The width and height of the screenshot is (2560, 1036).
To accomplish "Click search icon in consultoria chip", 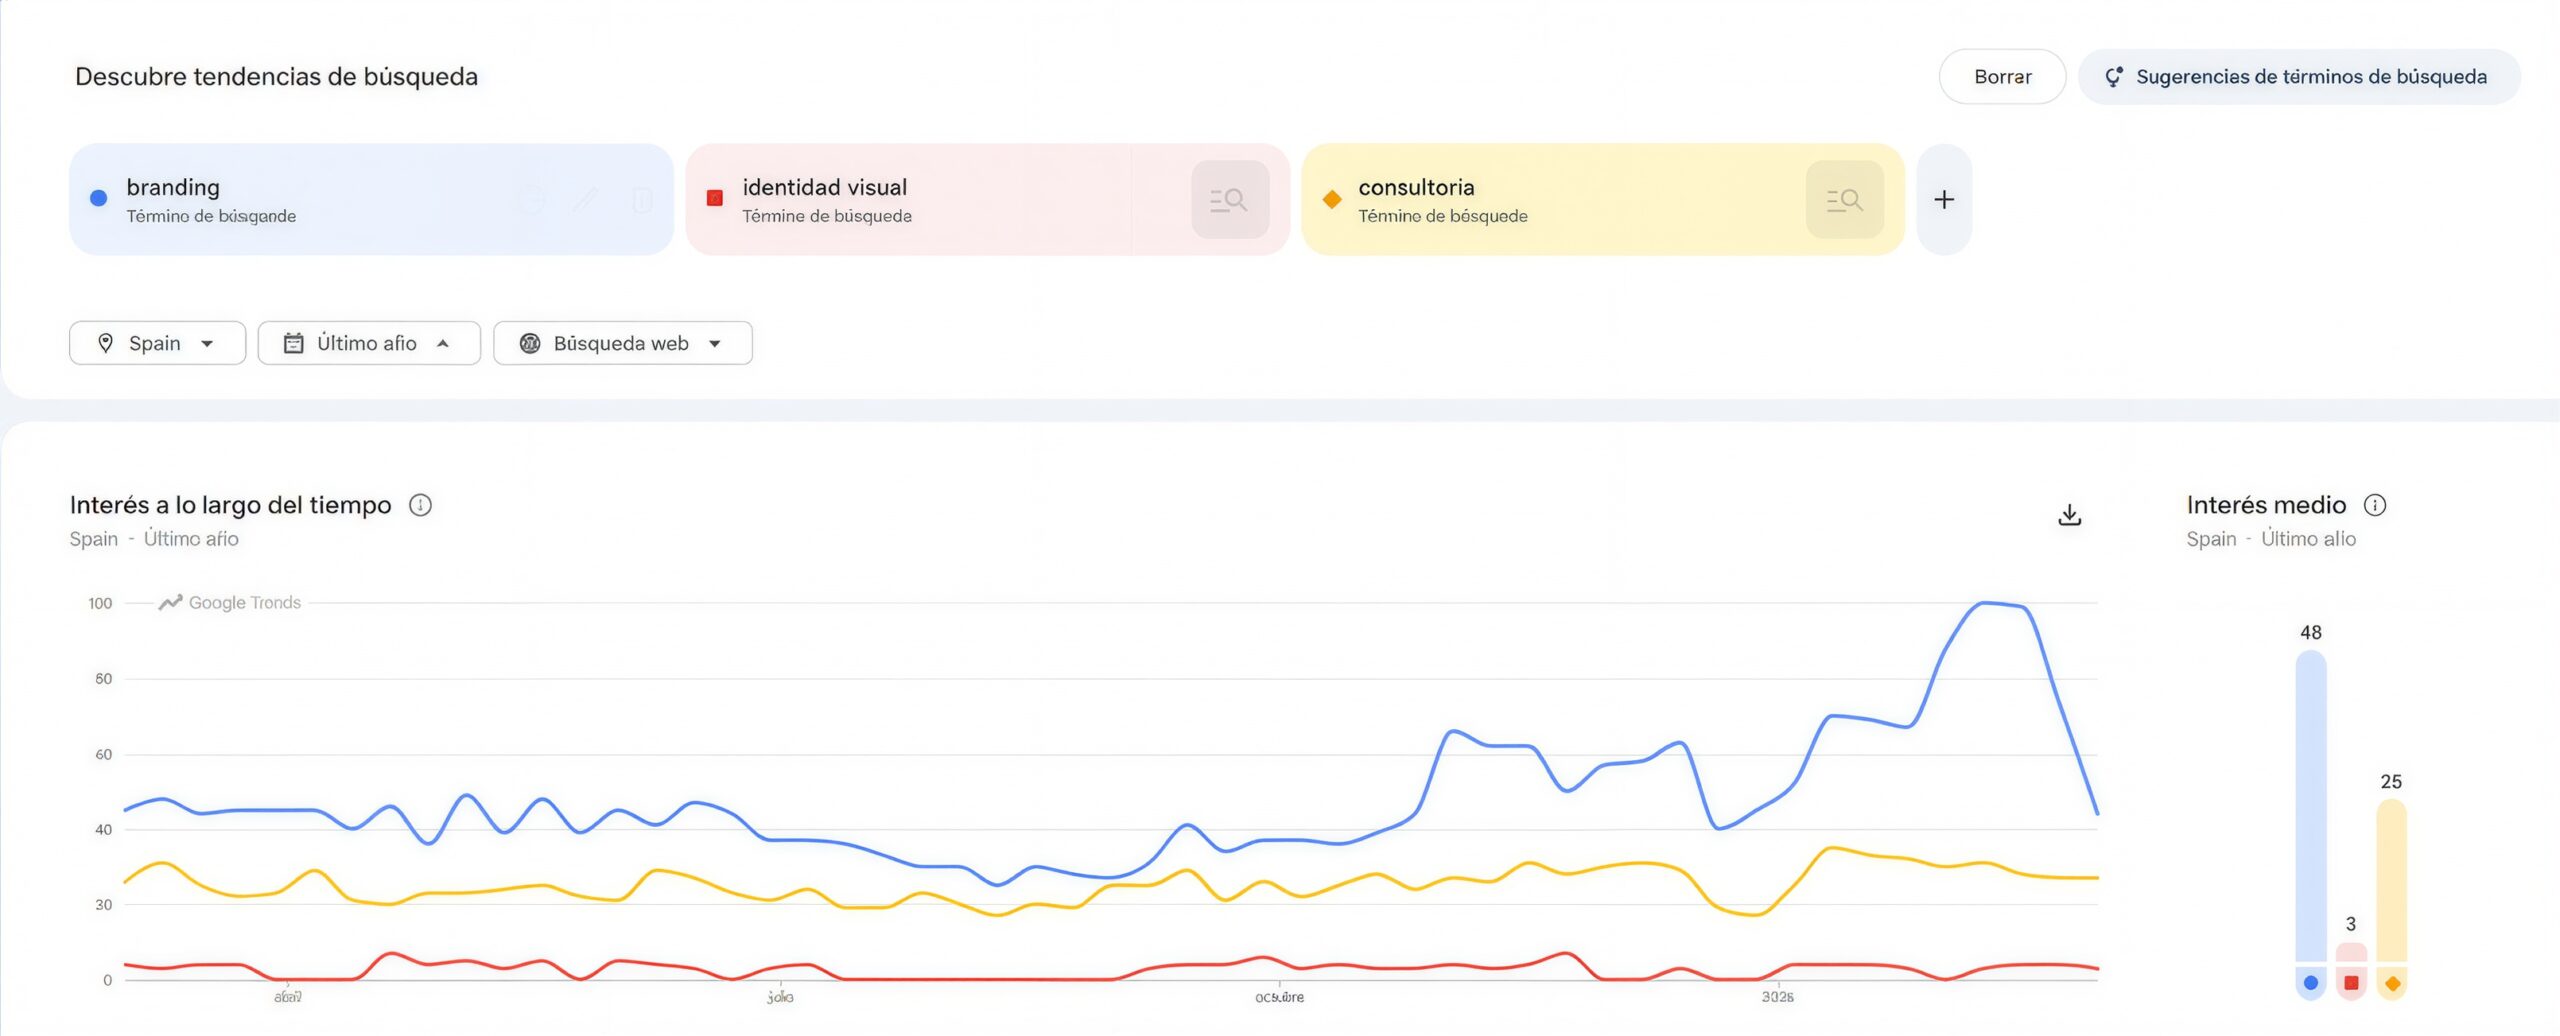I will pyautogui.click(x=1844, y=200).
